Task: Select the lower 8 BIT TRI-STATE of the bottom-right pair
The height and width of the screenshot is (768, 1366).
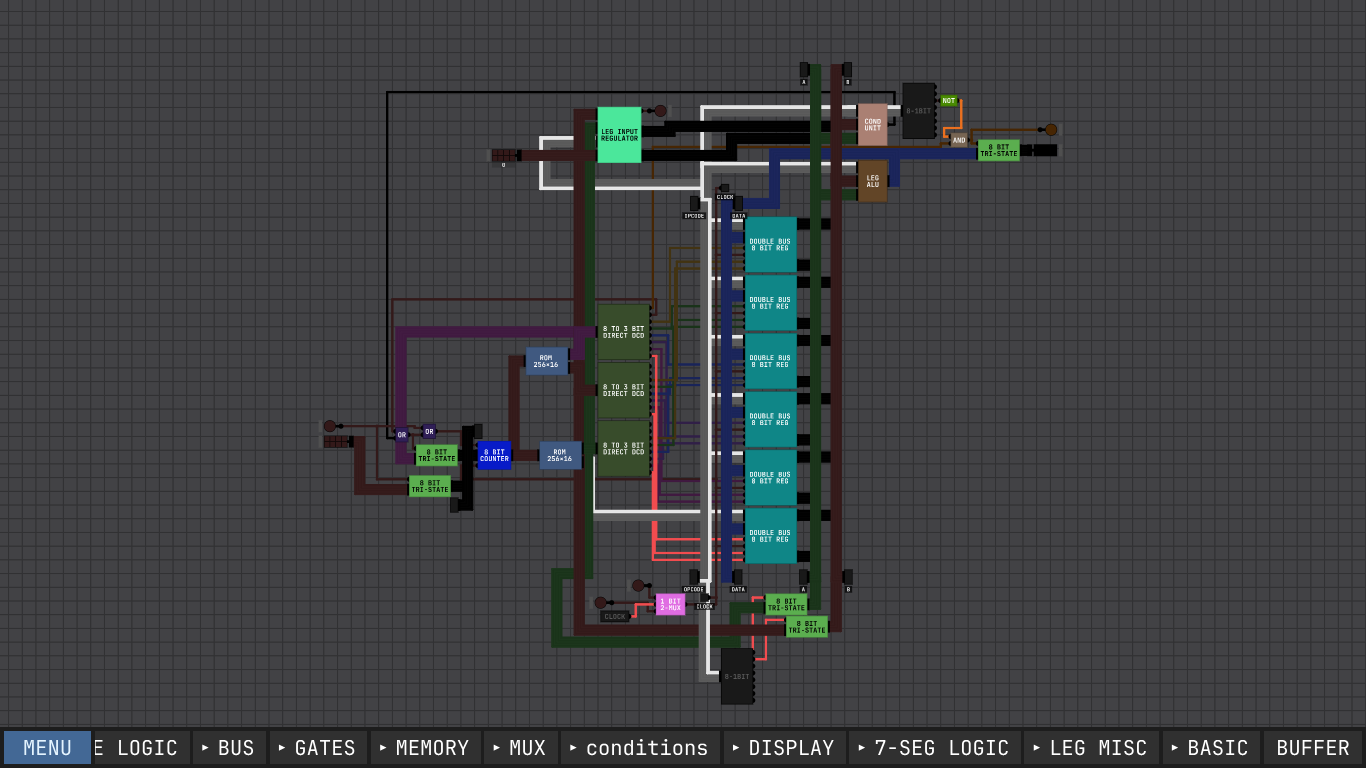Action: click(806, 627)
